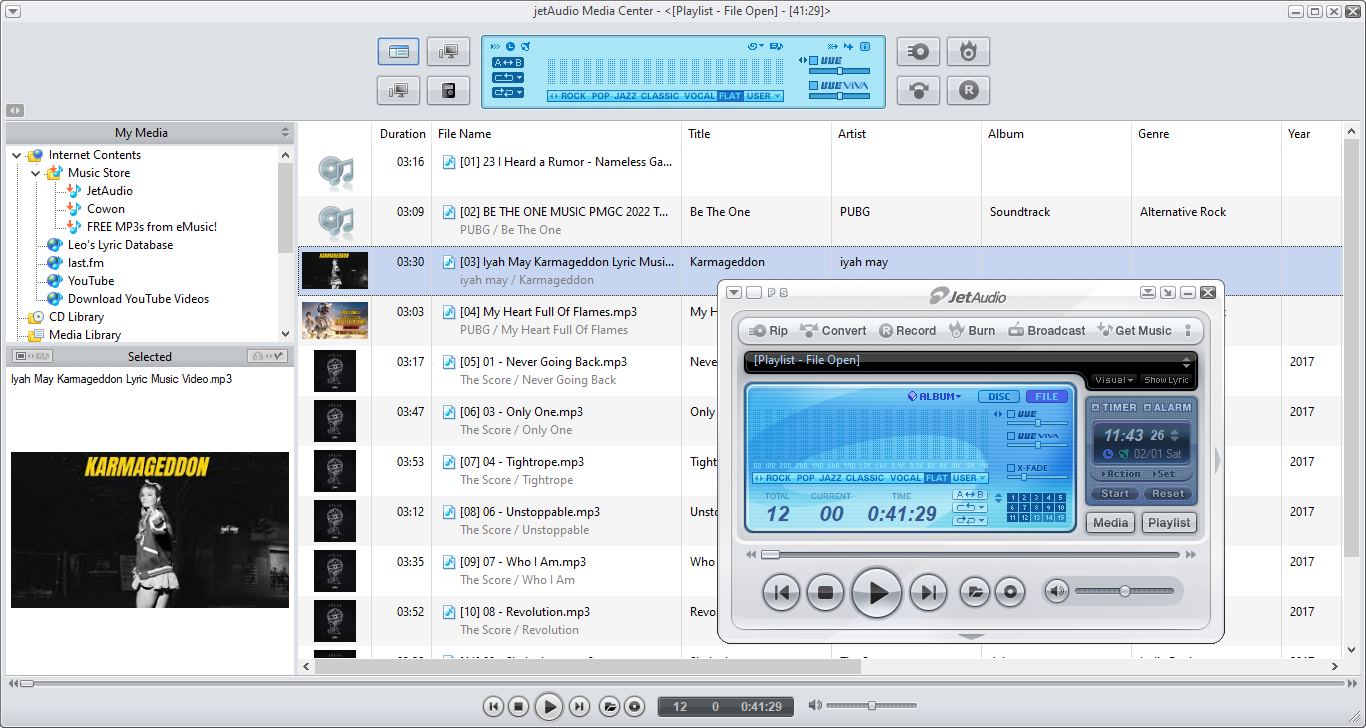The height and width of the screenshot is (728, 1366).
Task: Click the round R Record button in Media Center toolbar
Action: pos(968,90)
